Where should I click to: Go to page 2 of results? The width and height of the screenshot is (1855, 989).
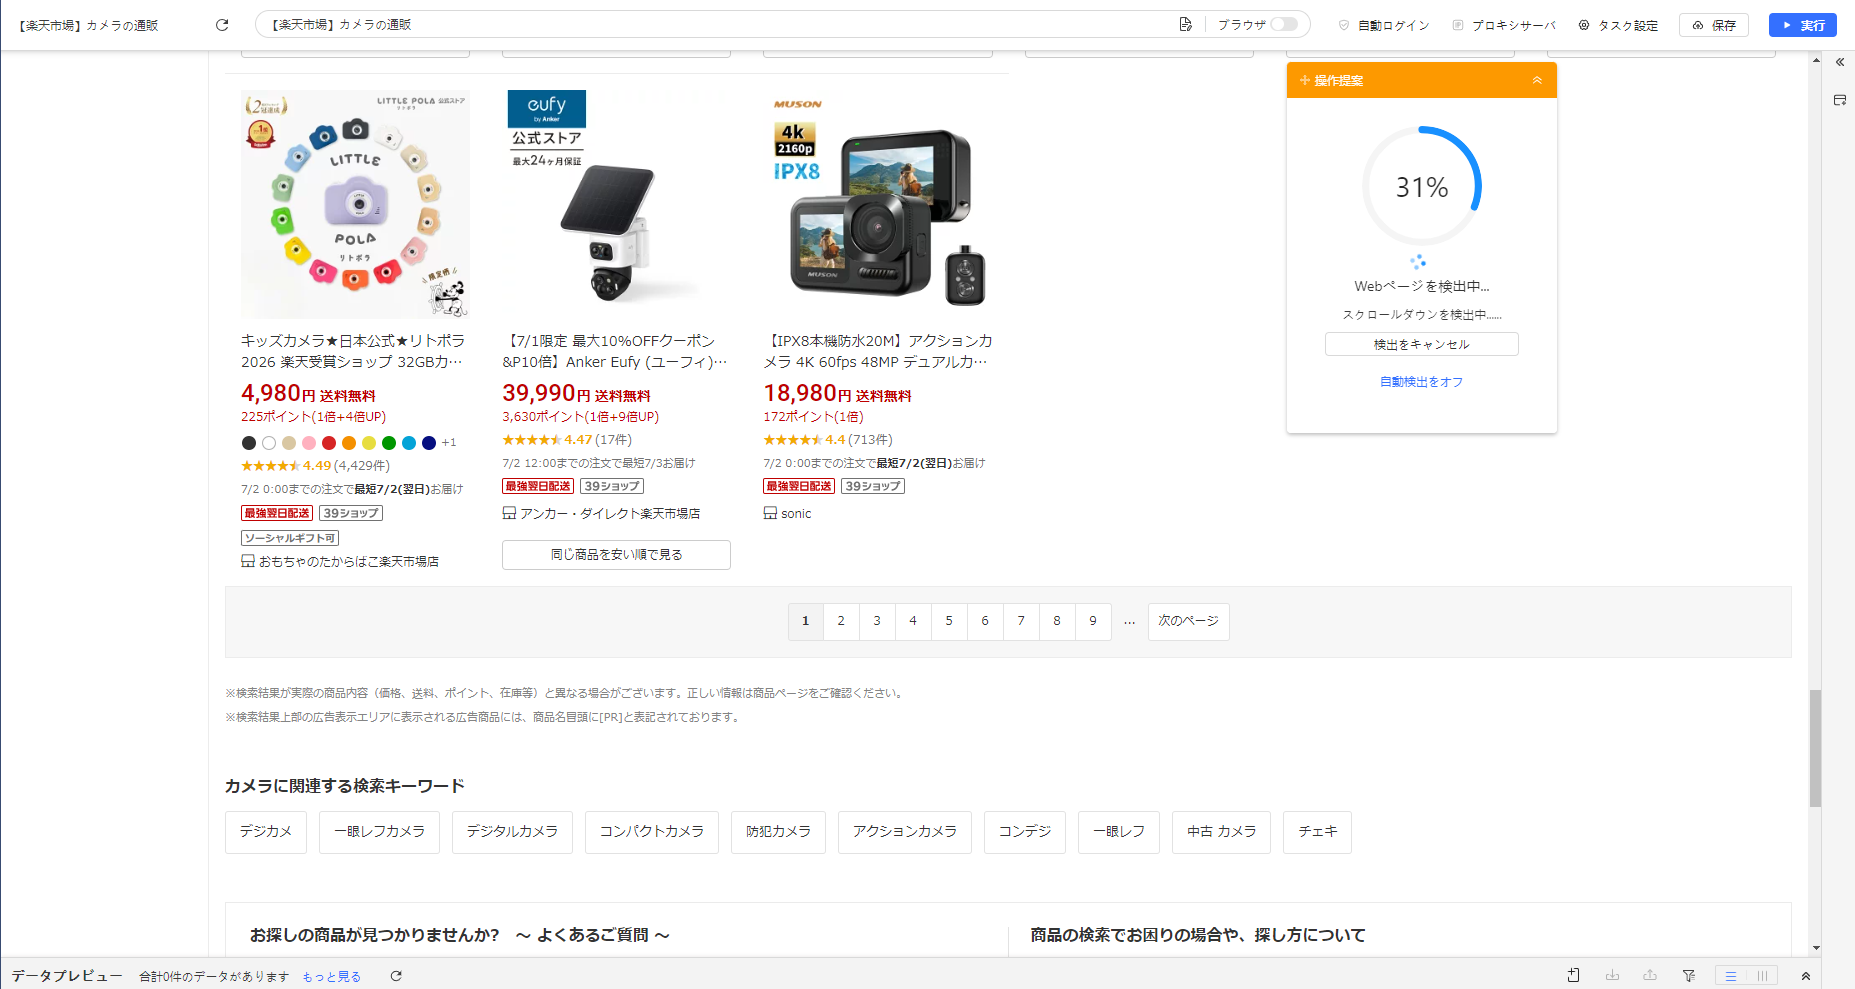841,621
